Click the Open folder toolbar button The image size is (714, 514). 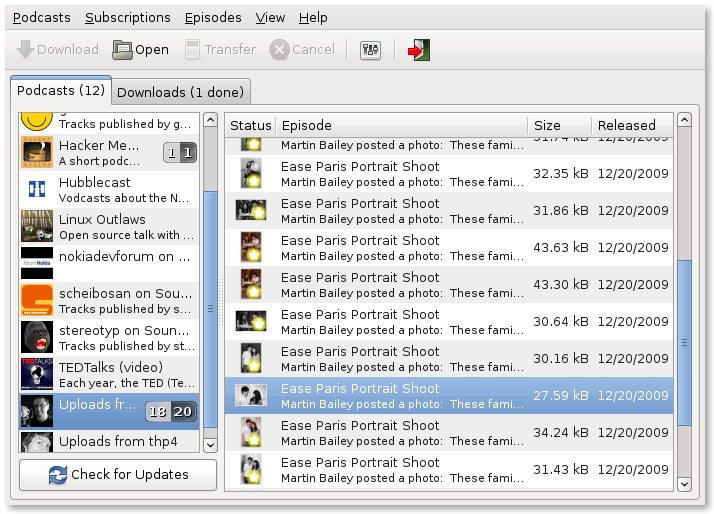141,50
